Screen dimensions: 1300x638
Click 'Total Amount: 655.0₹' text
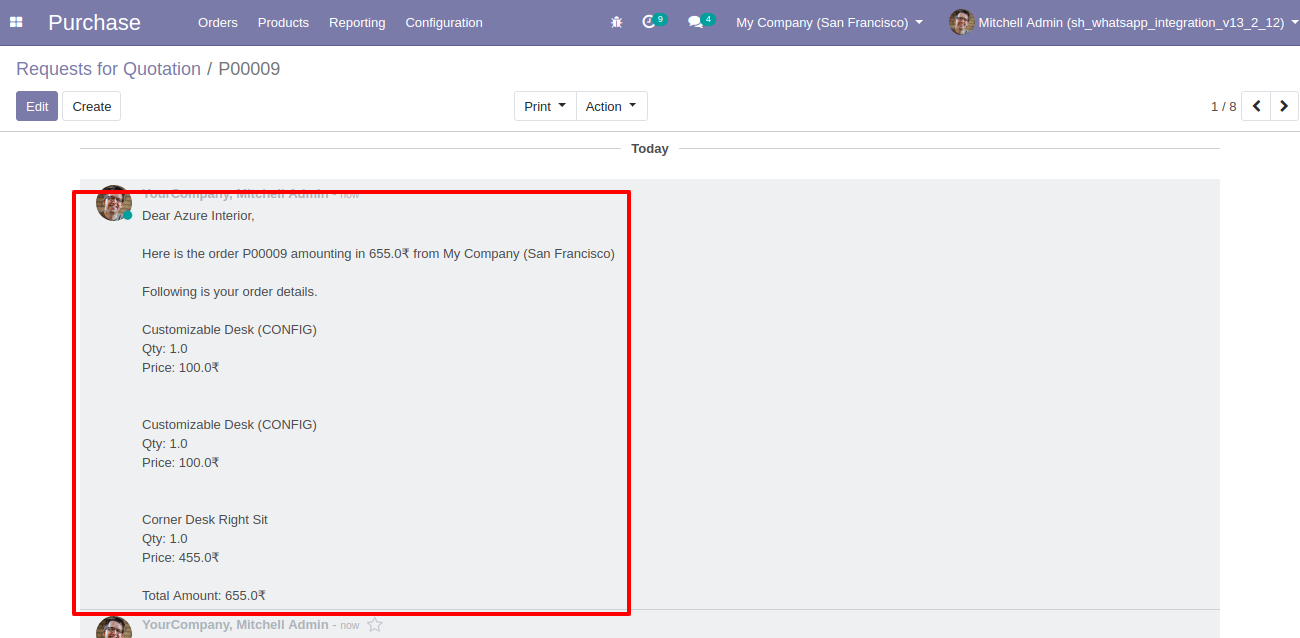204,595
